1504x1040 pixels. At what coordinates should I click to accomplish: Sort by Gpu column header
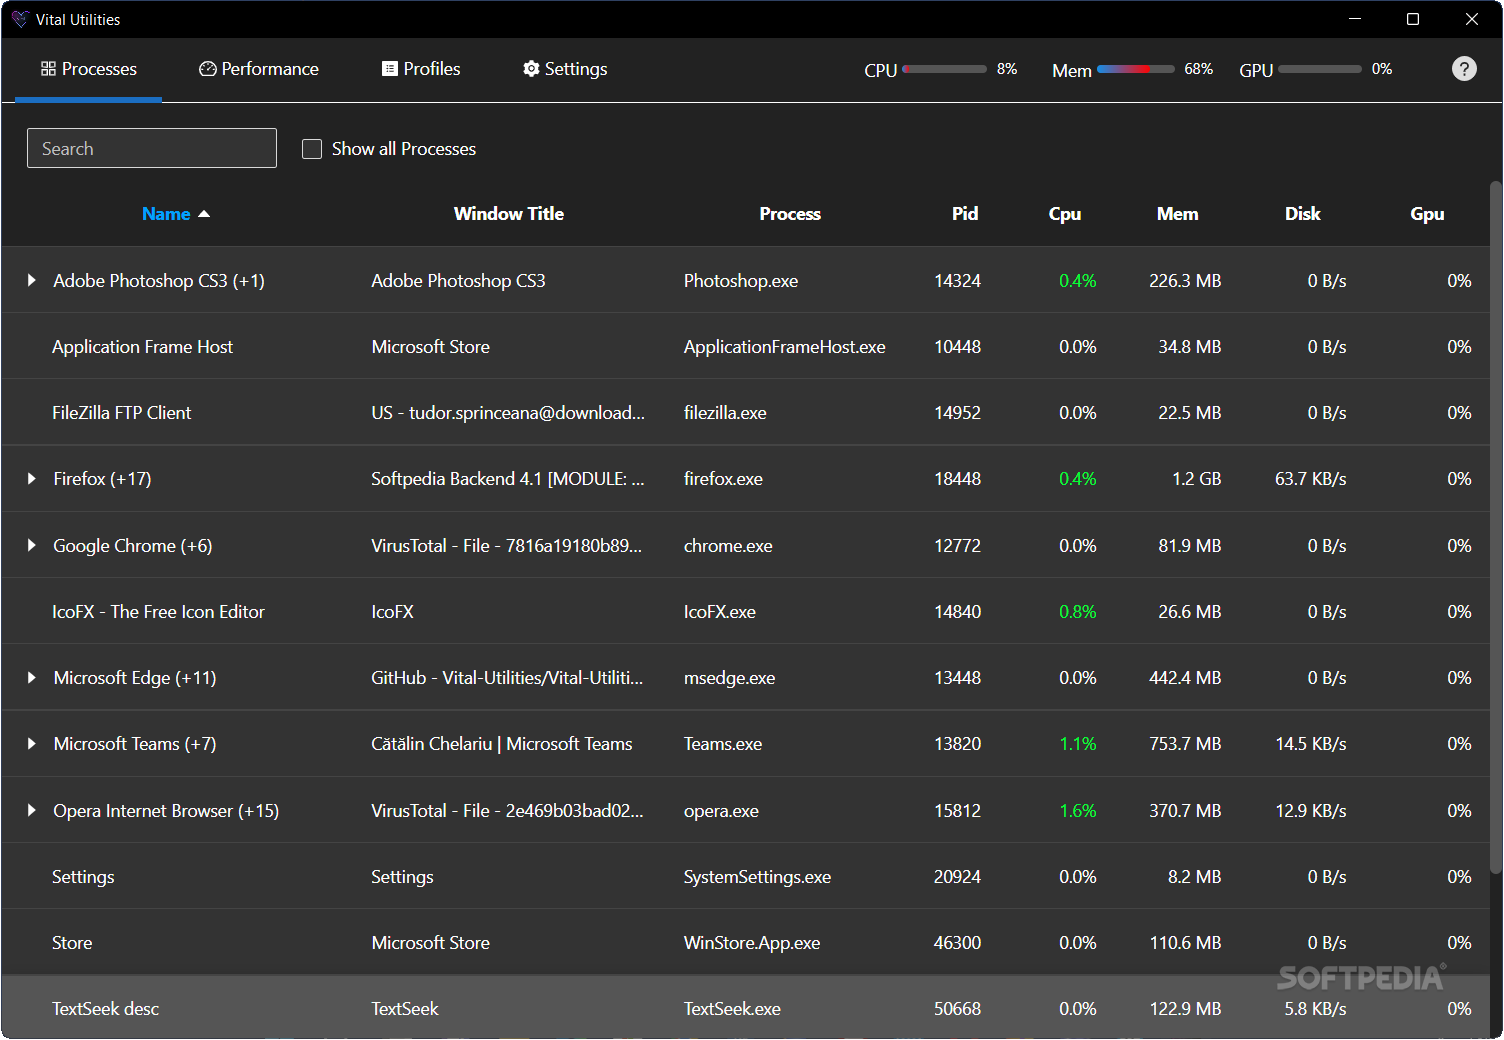click(1427, 214)
